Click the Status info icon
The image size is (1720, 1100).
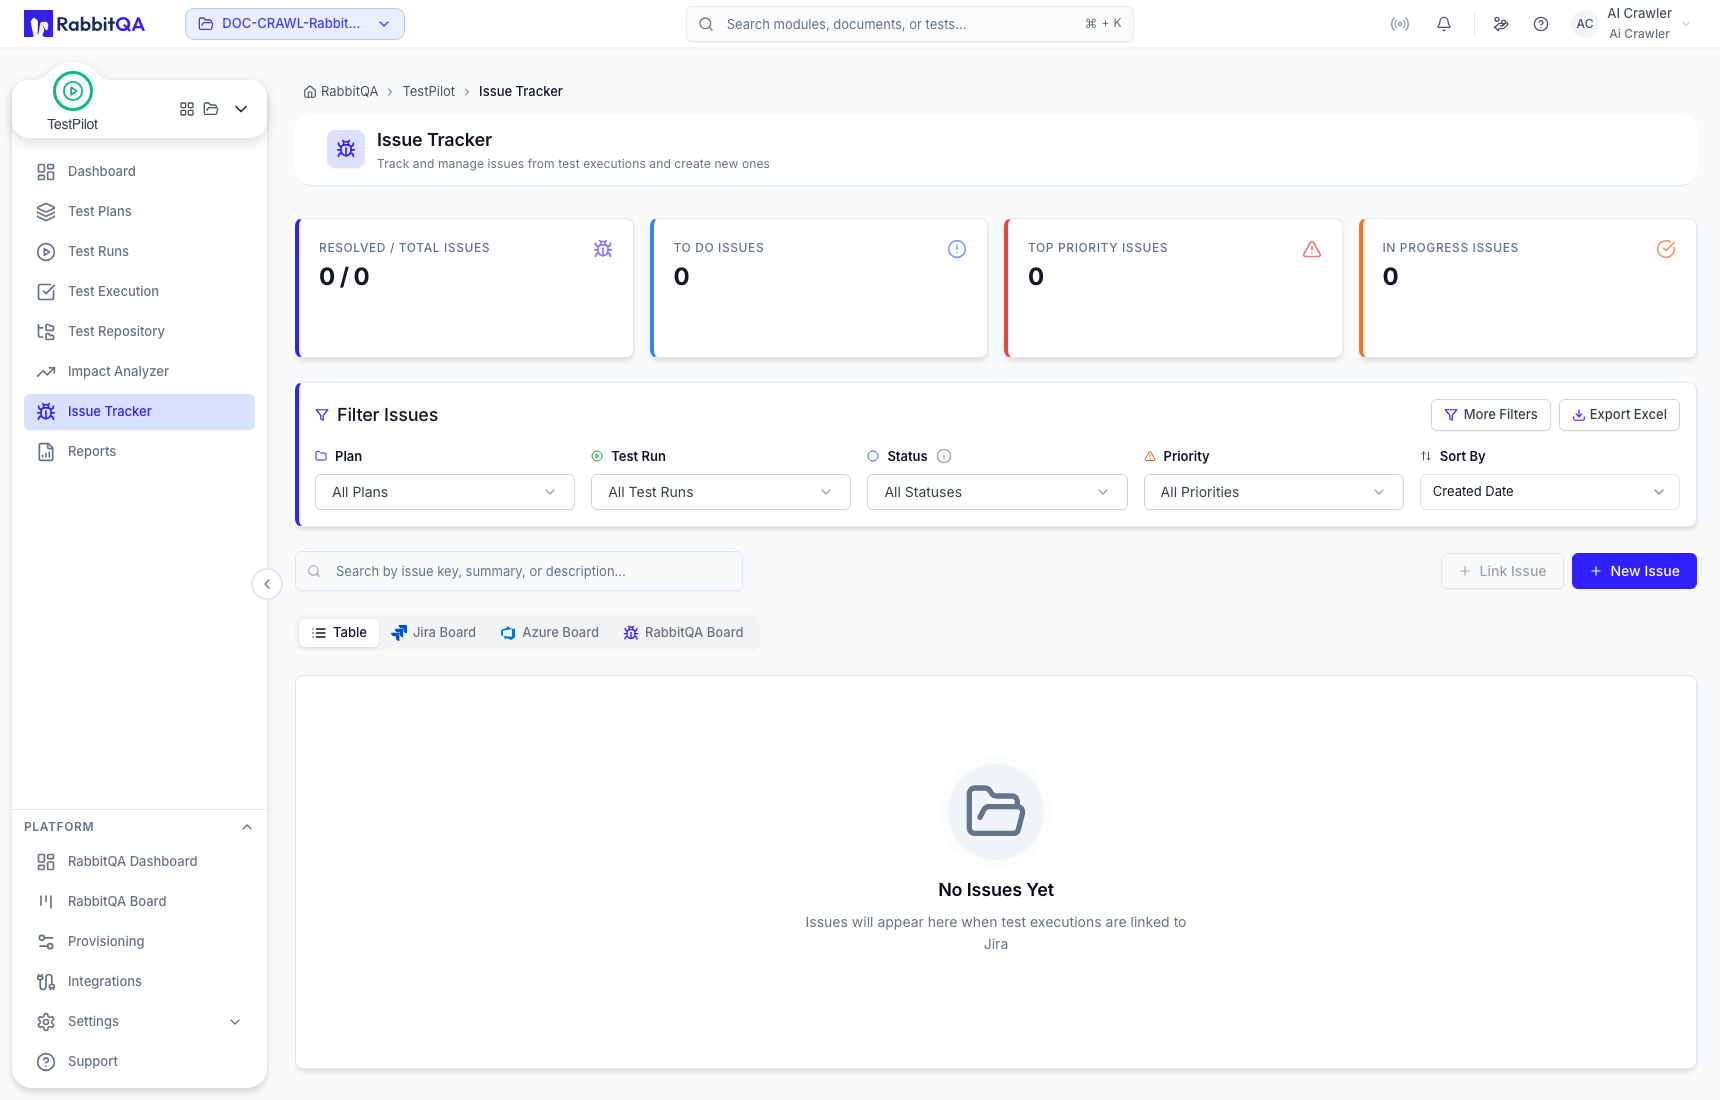pyautogui.click(x=944, y=456)
